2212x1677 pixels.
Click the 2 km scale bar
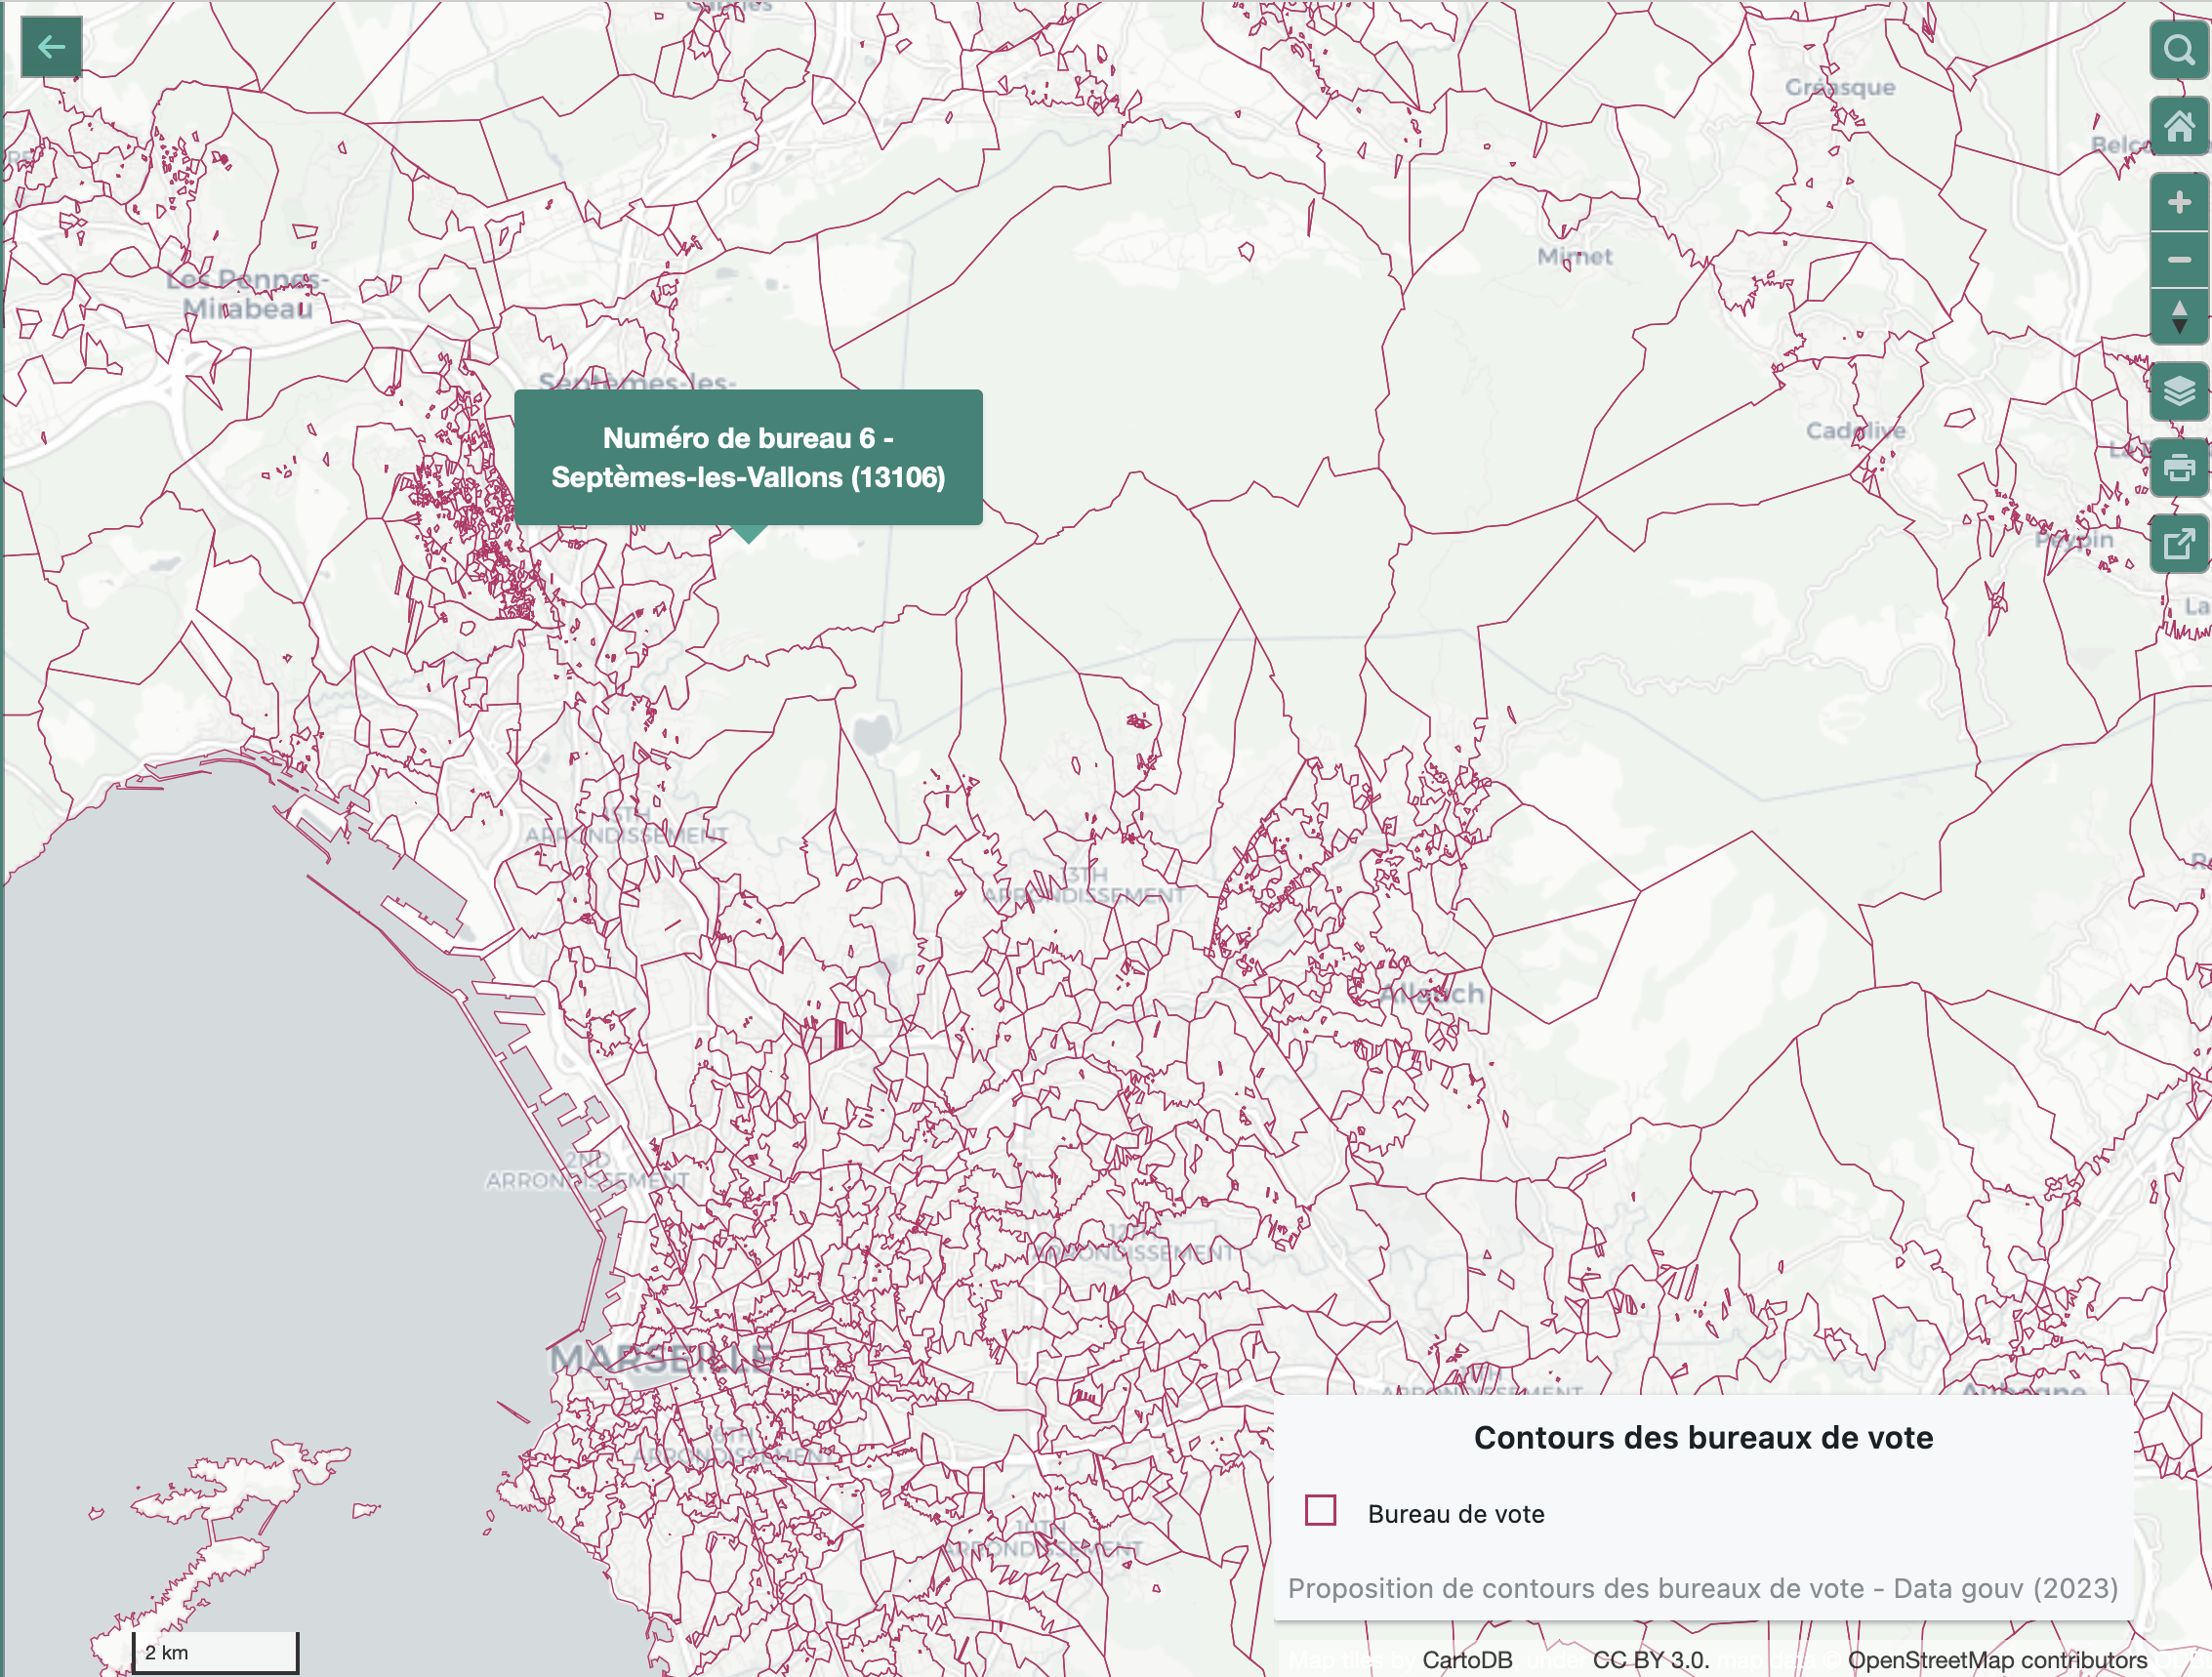pyautogui.click(x=215, y=1652)
